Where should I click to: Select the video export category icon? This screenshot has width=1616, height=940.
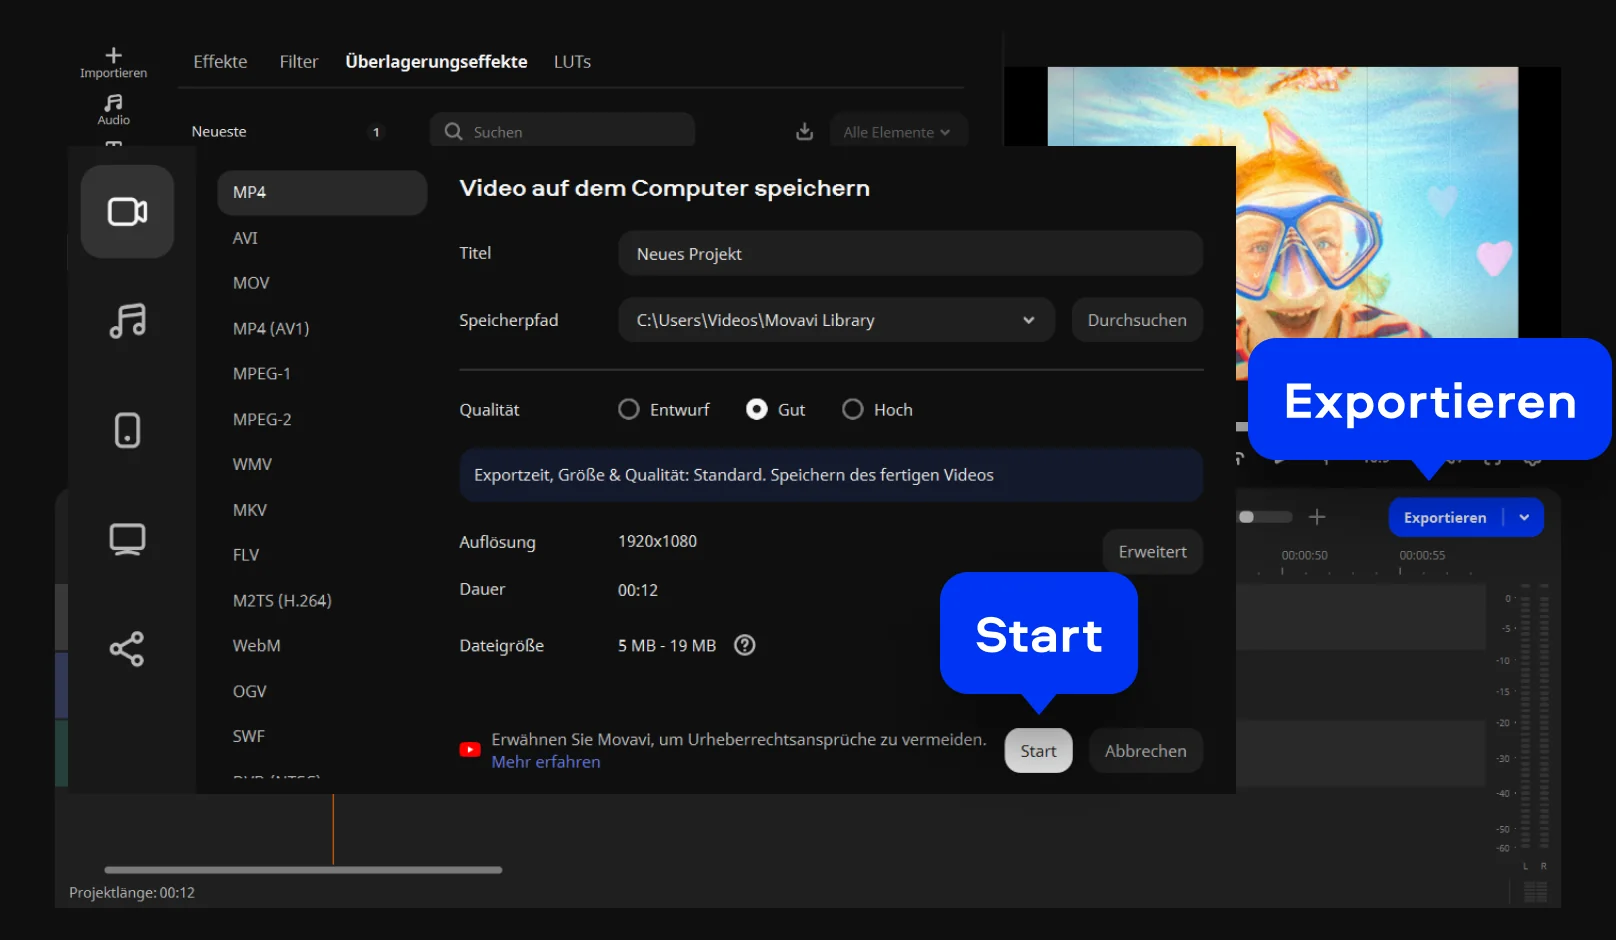tap(127, 212)
